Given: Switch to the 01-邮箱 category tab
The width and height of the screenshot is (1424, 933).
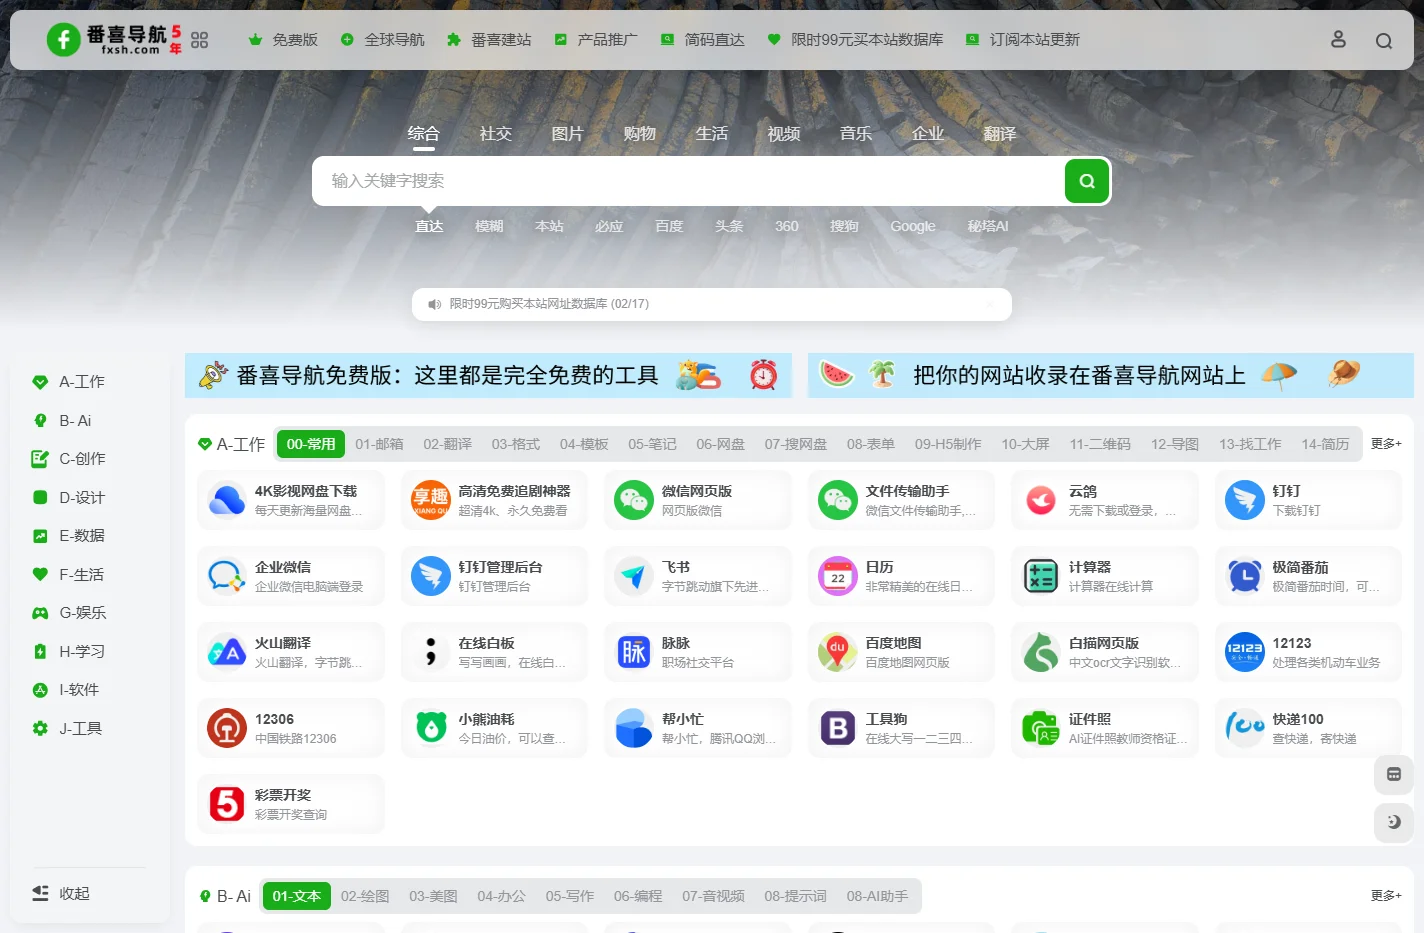Looking at the screenshot, I should [379, 444].
